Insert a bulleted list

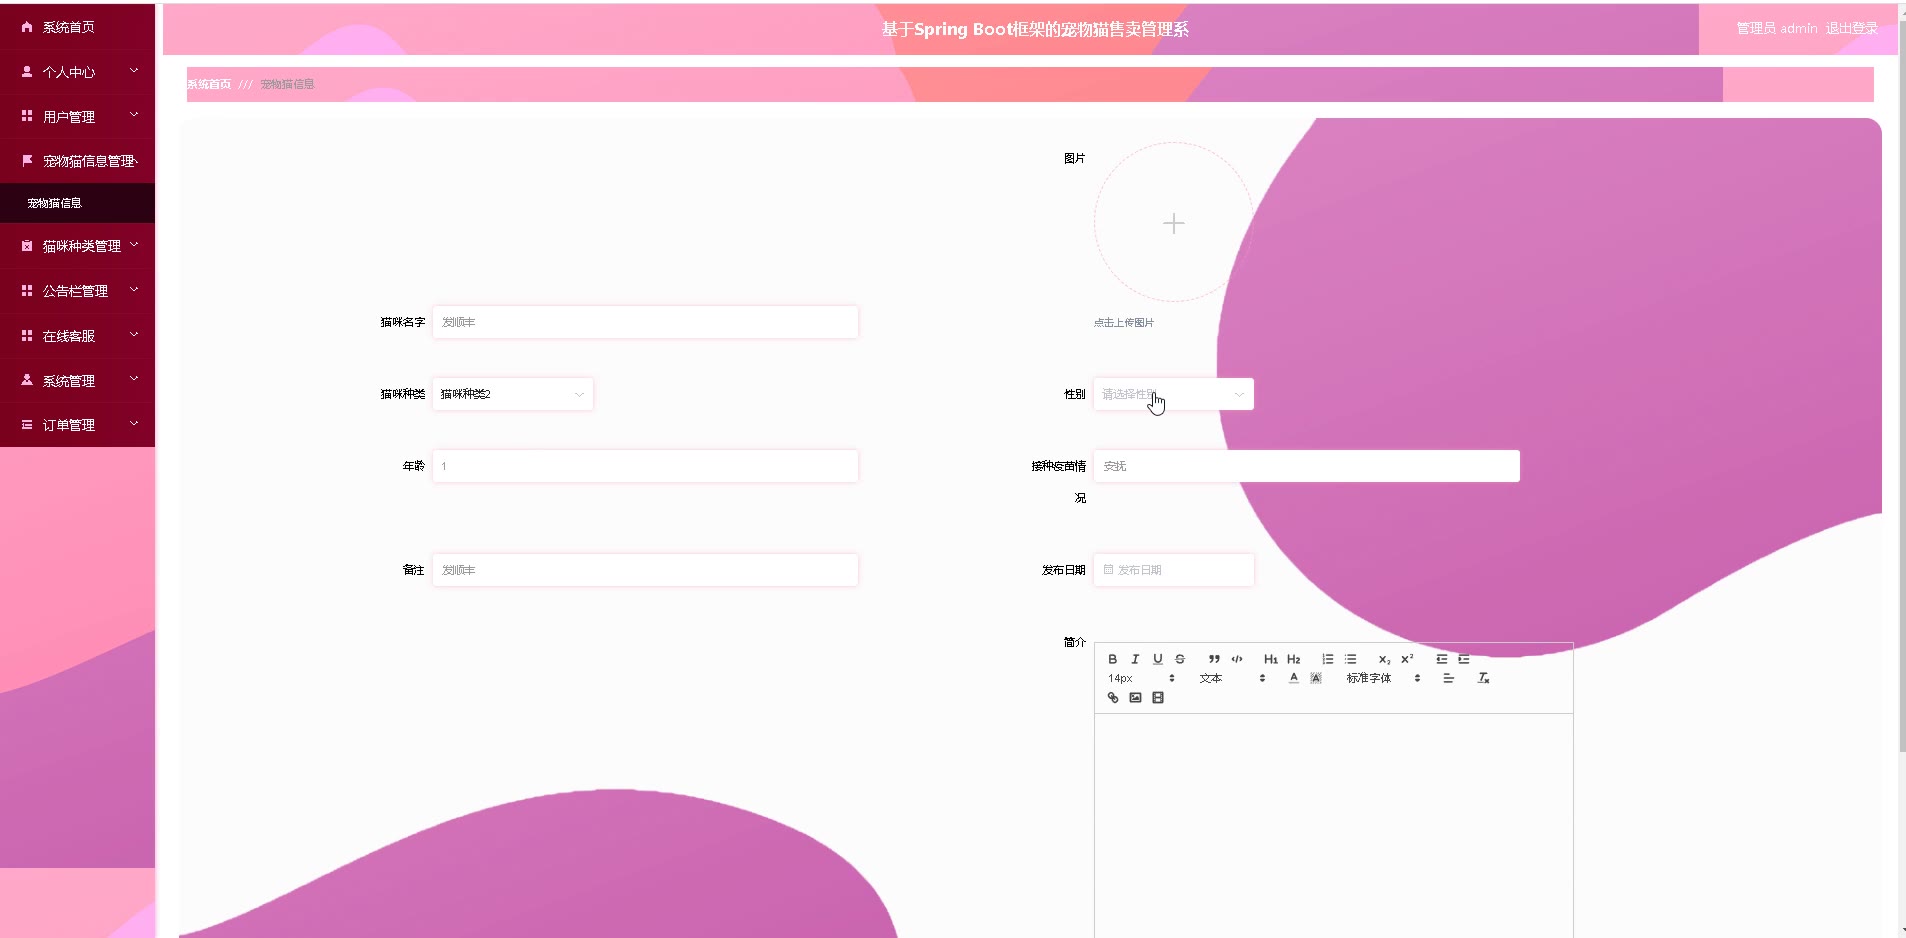click(1351, 659)
